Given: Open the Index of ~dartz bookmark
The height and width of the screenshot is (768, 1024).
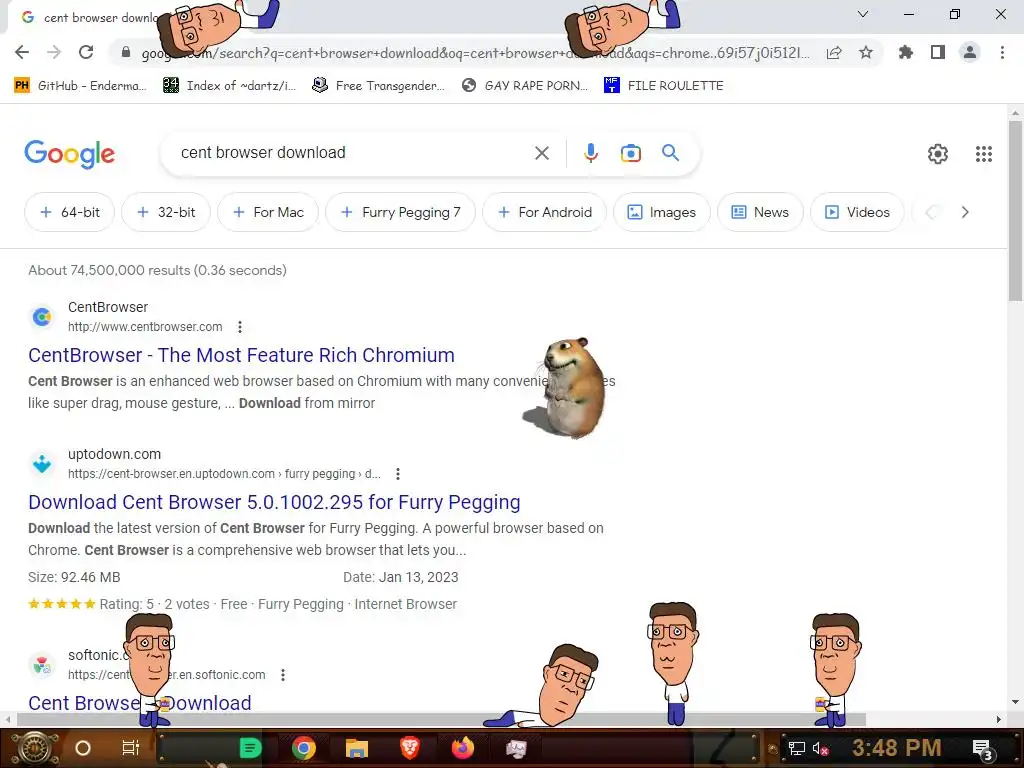Looking at the screenshot, I should point(229,86).
